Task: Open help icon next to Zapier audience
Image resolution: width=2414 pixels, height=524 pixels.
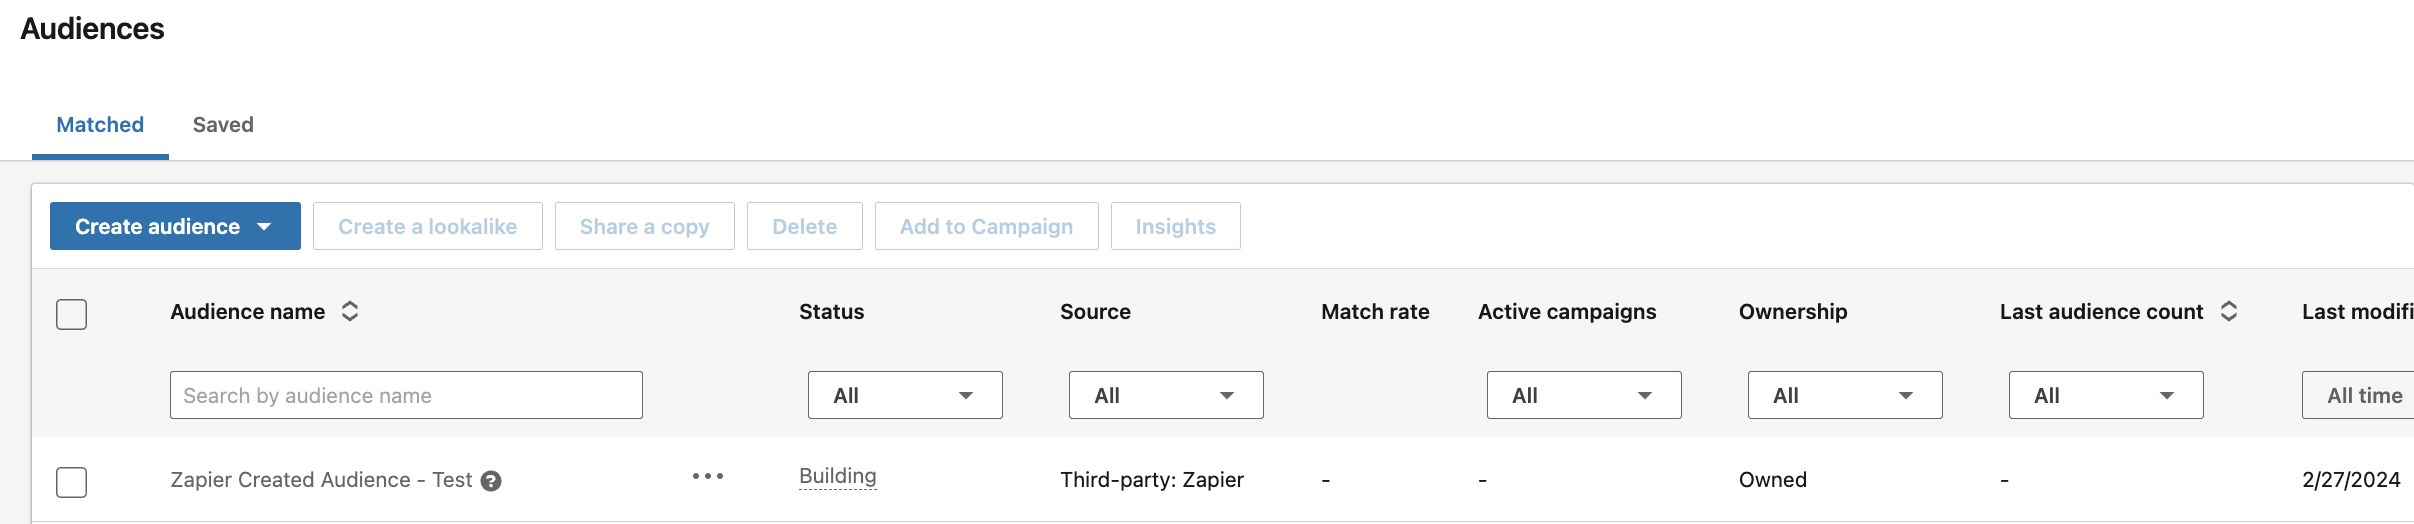Action: 491,481
